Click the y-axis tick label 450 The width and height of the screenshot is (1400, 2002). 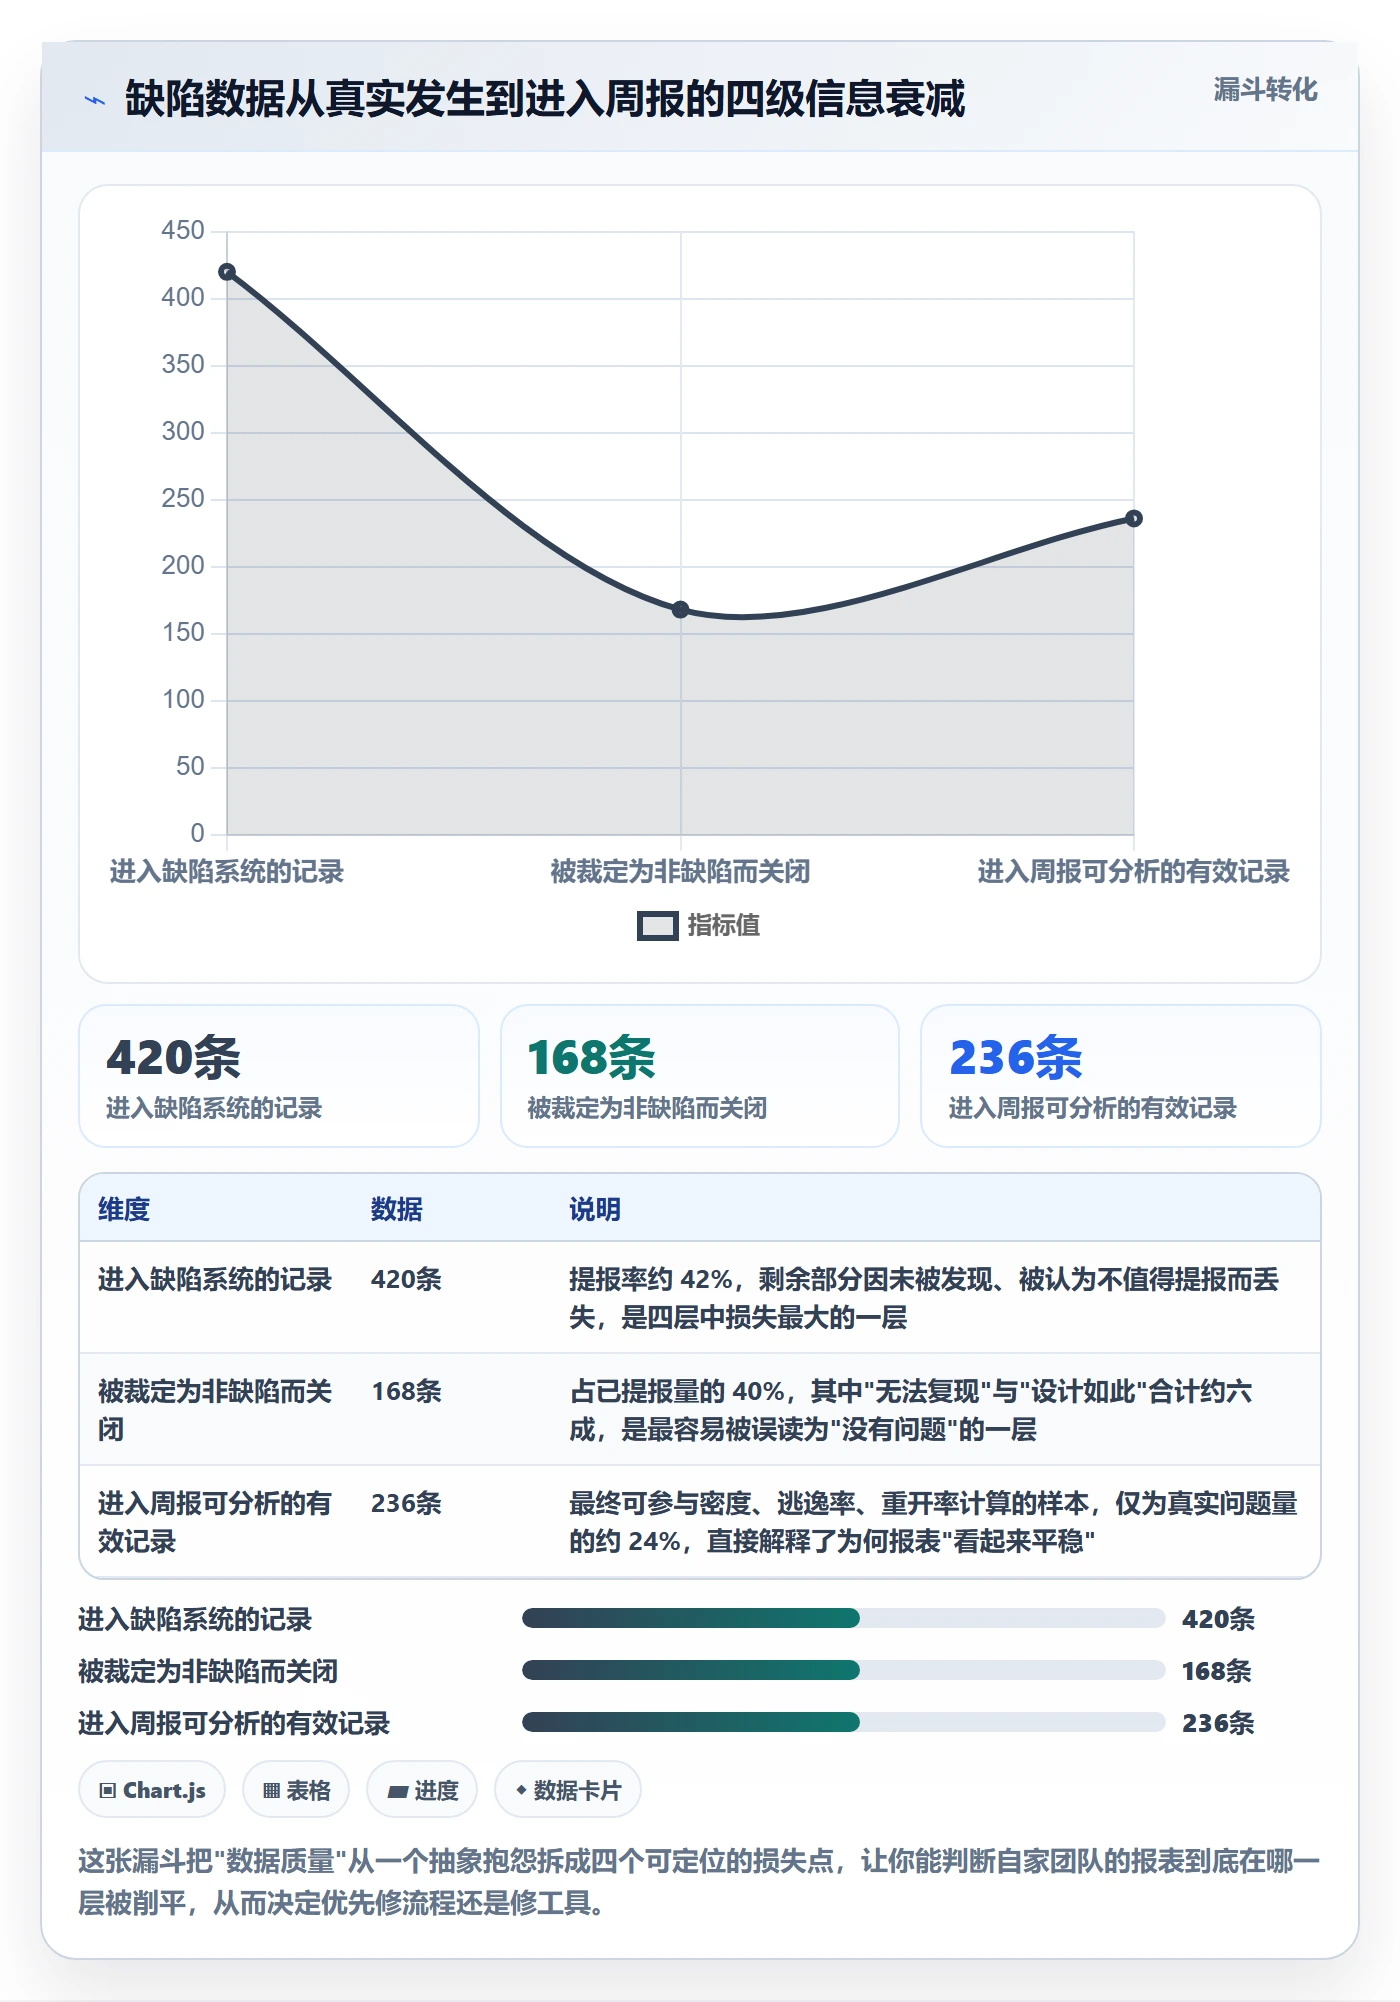(183, 231)
